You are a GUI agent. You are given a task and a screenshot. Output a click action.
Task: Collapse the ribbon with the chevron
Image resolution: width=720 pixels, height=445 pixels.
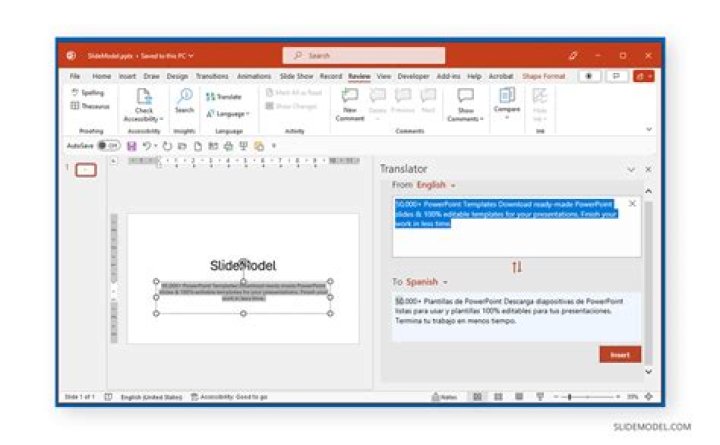click(649, 130)
